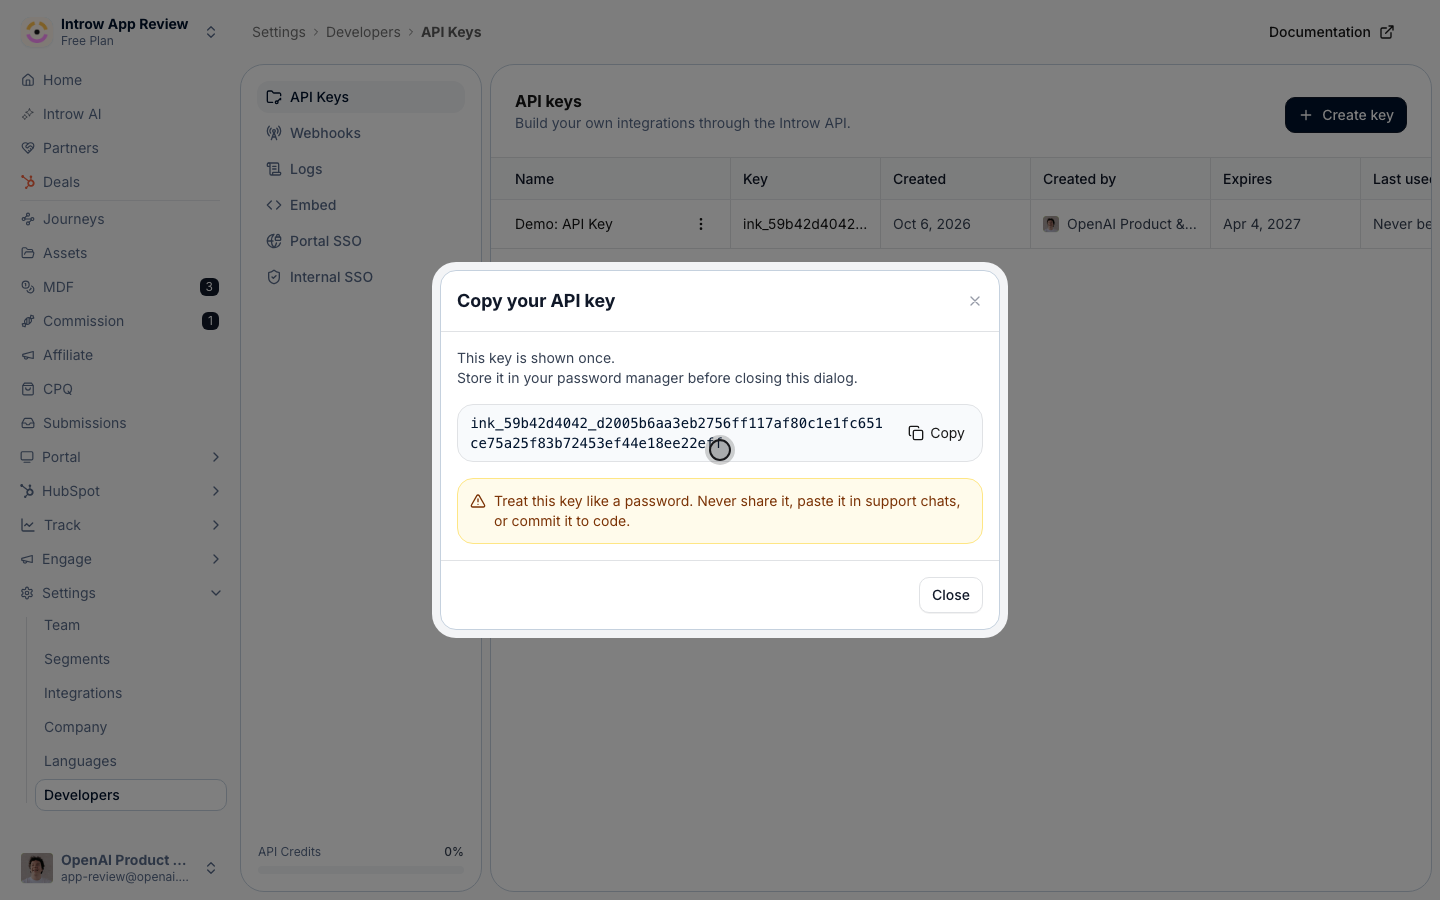This screenshot has width=1440, height=900.
Task: Click the Embed code brackets icon
Action: (274, 205)
